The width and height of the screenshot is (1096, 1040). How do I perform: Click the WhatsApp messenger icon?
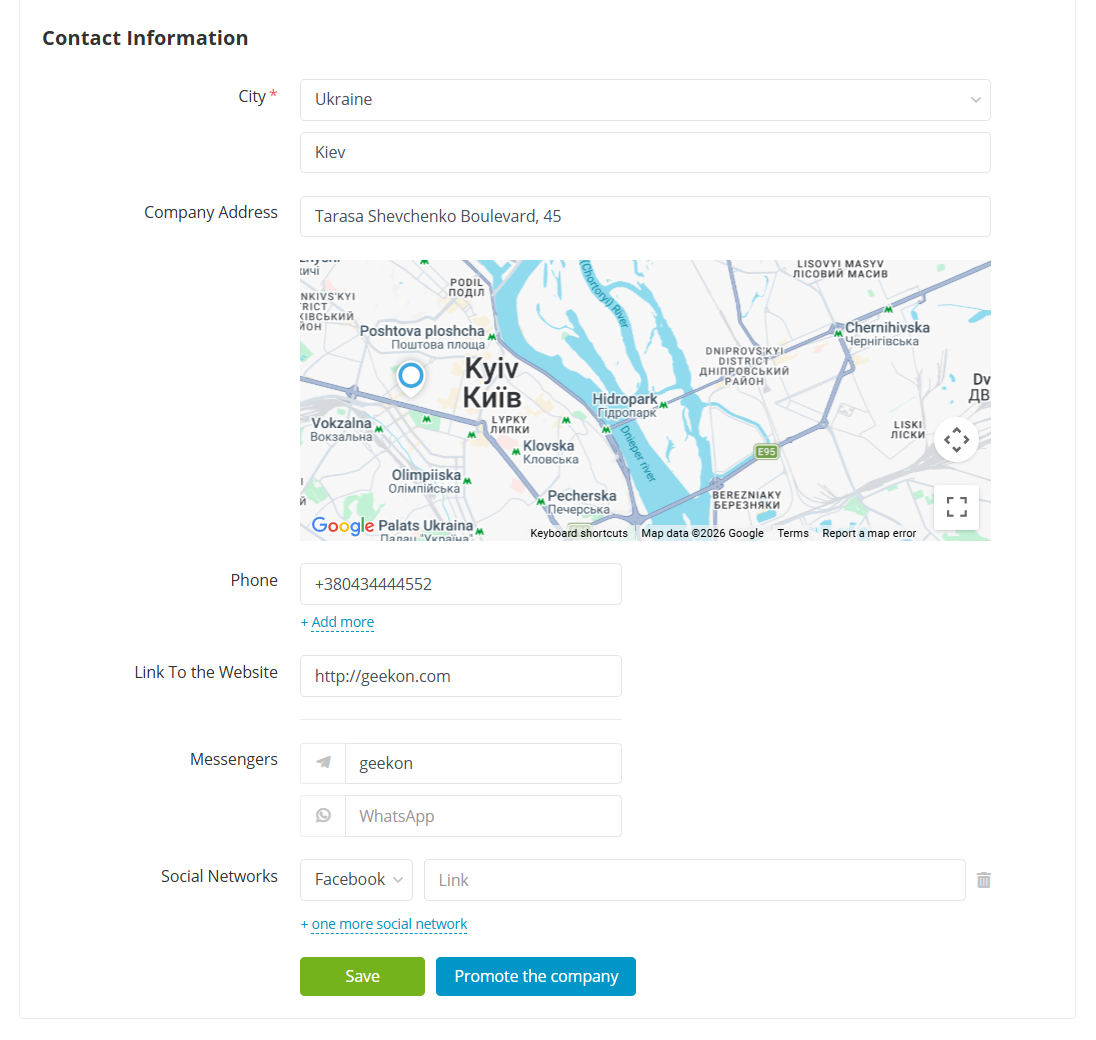click(323, 816)
